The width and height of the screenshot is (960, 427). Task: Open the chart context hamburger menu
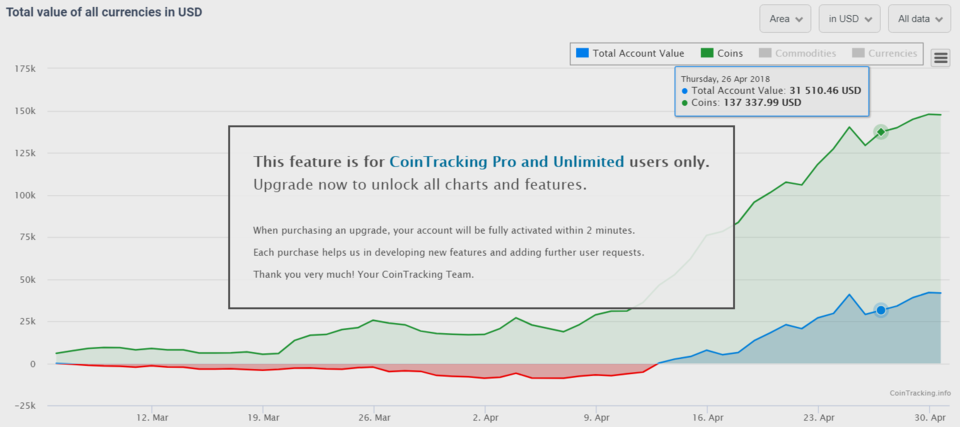pyautogui.click(x=940, y=58)
